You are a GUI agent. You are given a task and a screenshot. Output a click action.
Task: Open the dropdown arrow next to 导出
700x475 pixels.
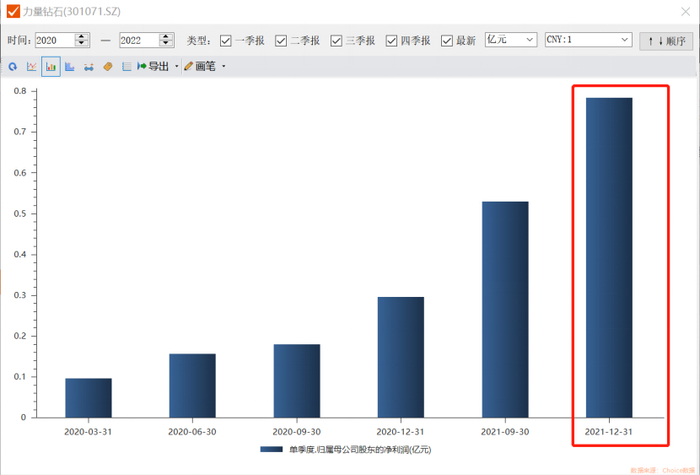[177, 67]
